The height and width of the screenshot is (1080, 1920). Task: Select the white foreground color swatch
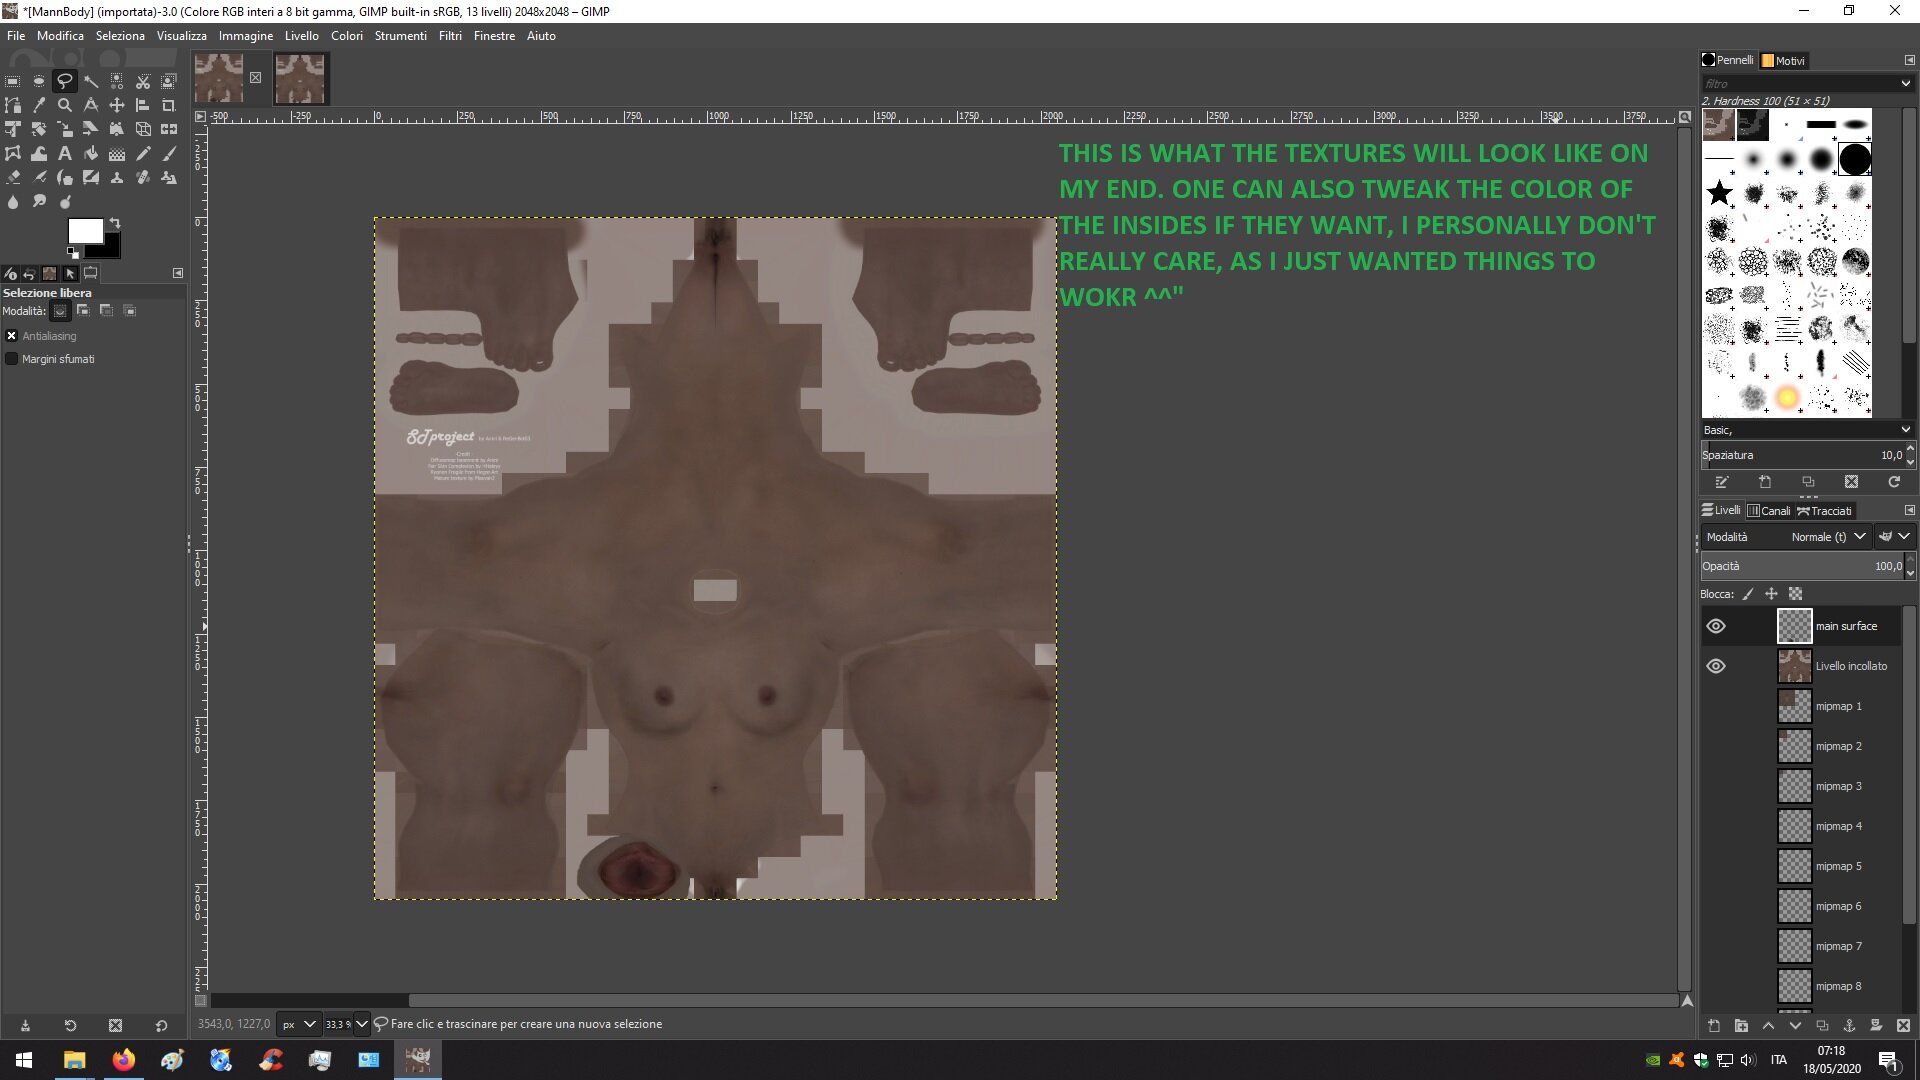[84, 229]
